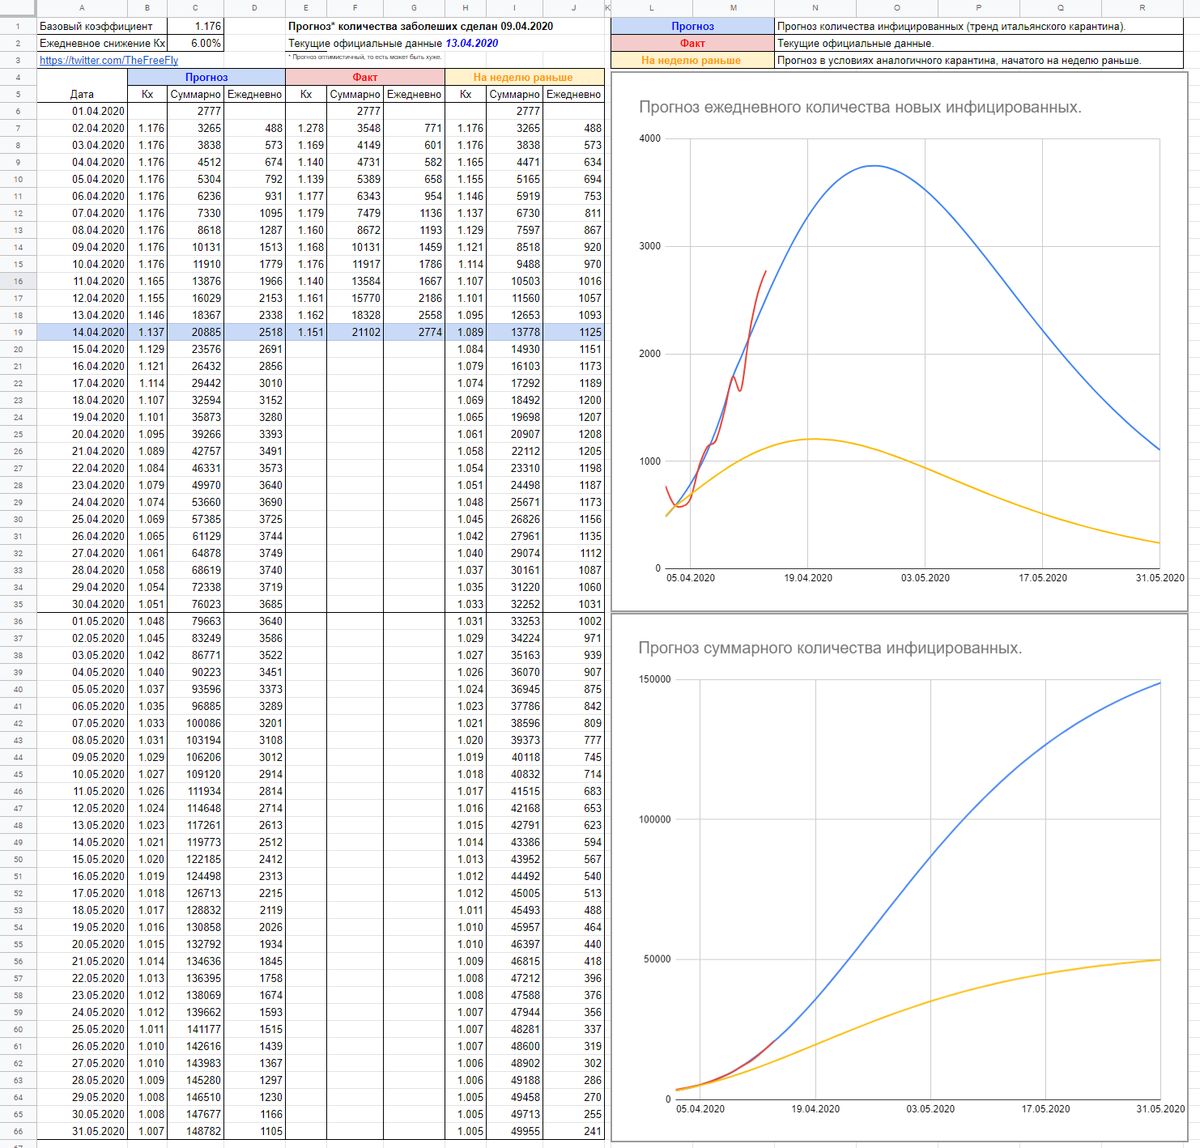Select the highlighted row 19 via its row number
This screenshot has height=1148, width=1200.
18,332
